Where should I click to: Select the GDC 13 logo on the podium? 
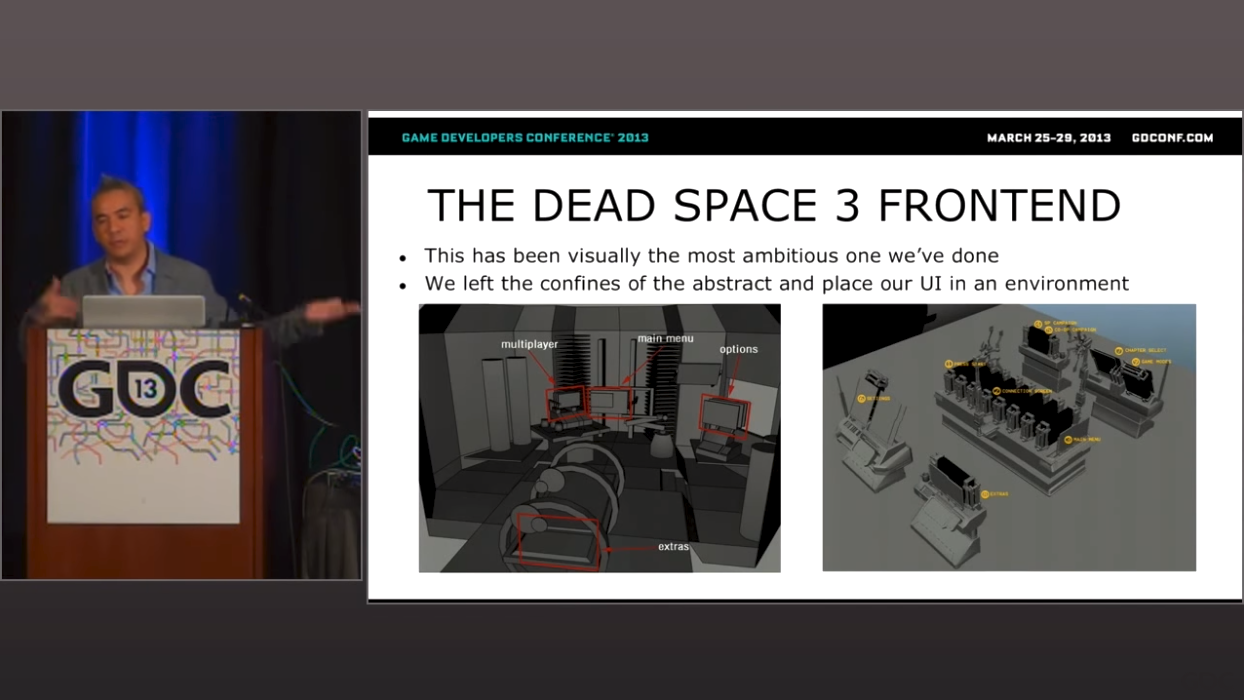[143, 387]
